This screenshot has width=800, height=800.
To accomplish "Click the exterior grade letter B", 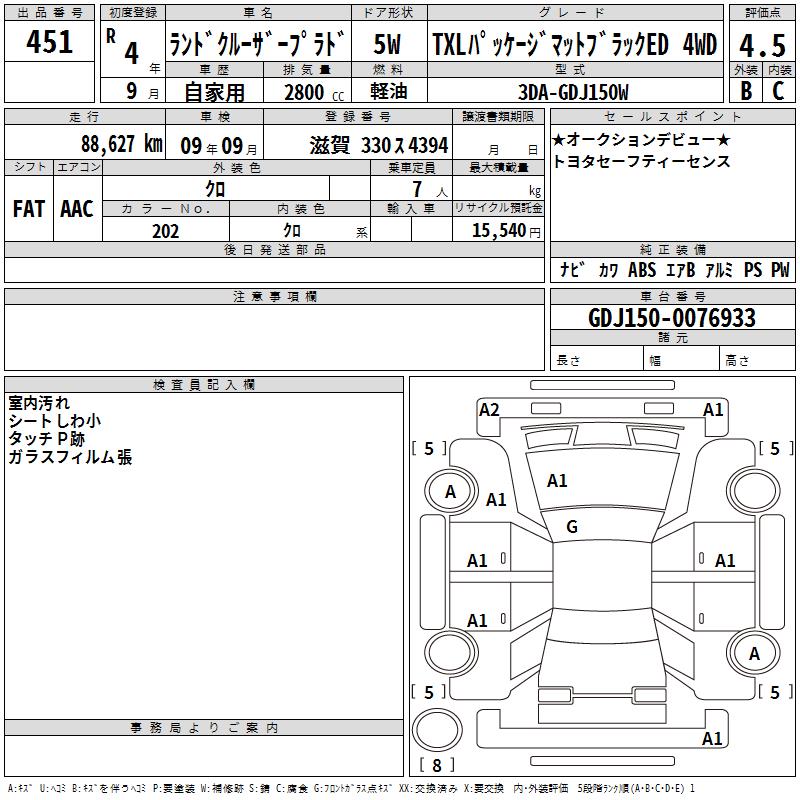I will point(746,91).
